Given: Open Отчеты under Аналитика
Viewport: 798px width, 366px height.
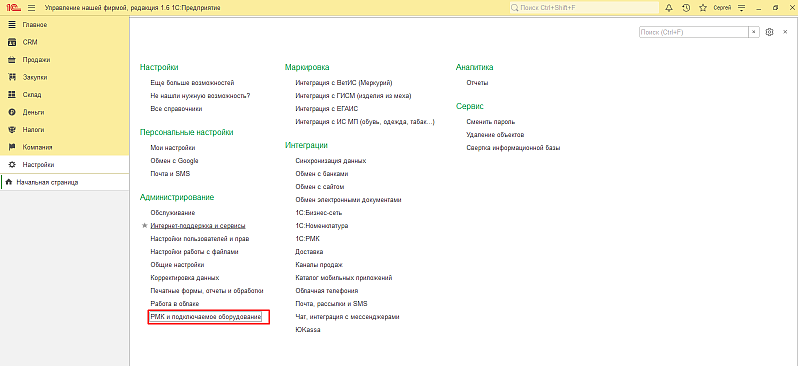Looking at the screenshot, I should click(477, 82).
